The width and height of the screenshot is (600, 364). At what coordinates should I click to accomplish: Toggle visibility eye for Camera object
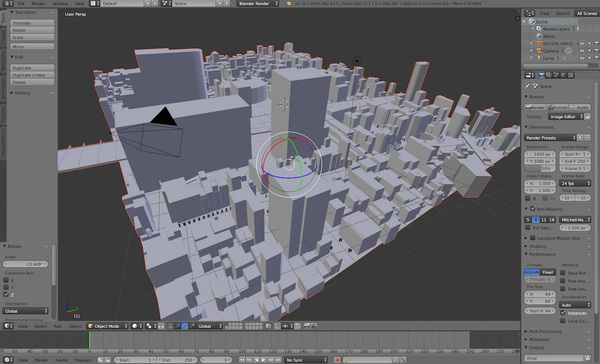coord(582,51)
